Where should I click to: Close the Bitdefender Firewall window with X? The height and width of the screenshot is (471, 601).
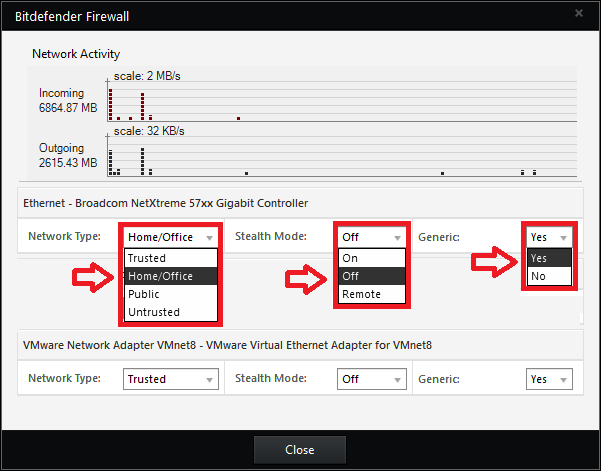(x=579, y=13)
